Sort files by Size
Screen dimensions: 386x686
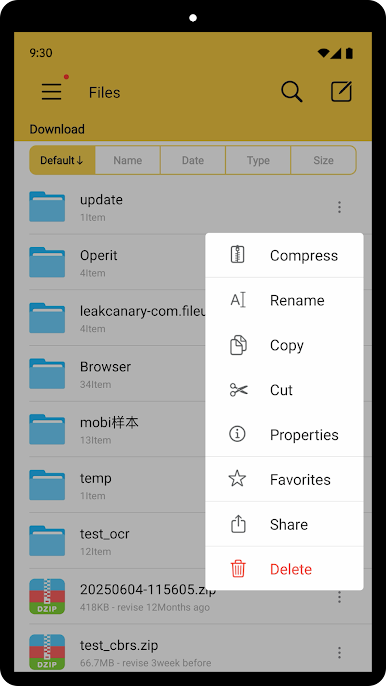point(323,160)
